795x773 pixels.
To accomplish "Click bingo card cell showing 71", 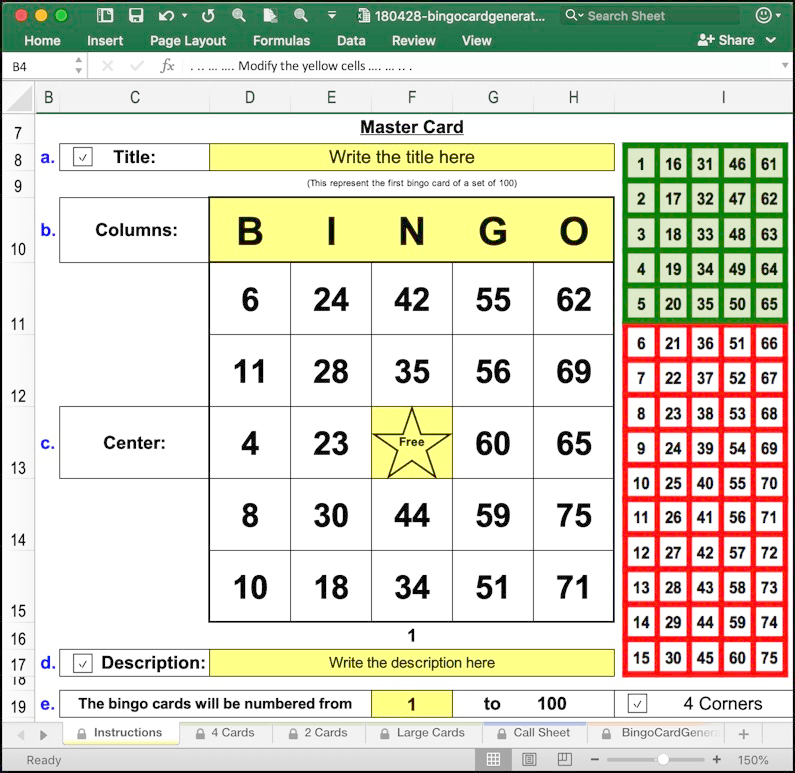I will [x=573, y=586].
